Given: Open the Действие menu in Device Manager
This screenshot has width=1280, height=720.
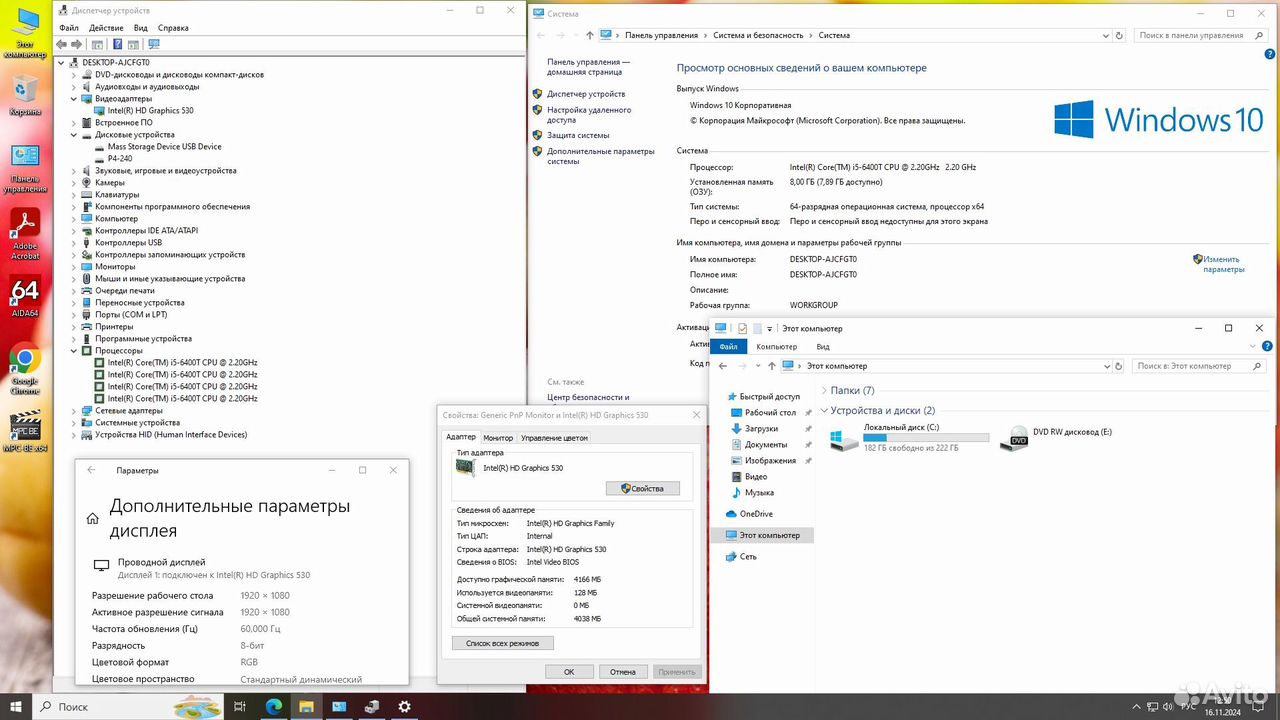Looking at the screenshot, I should (x=106, y=28).
